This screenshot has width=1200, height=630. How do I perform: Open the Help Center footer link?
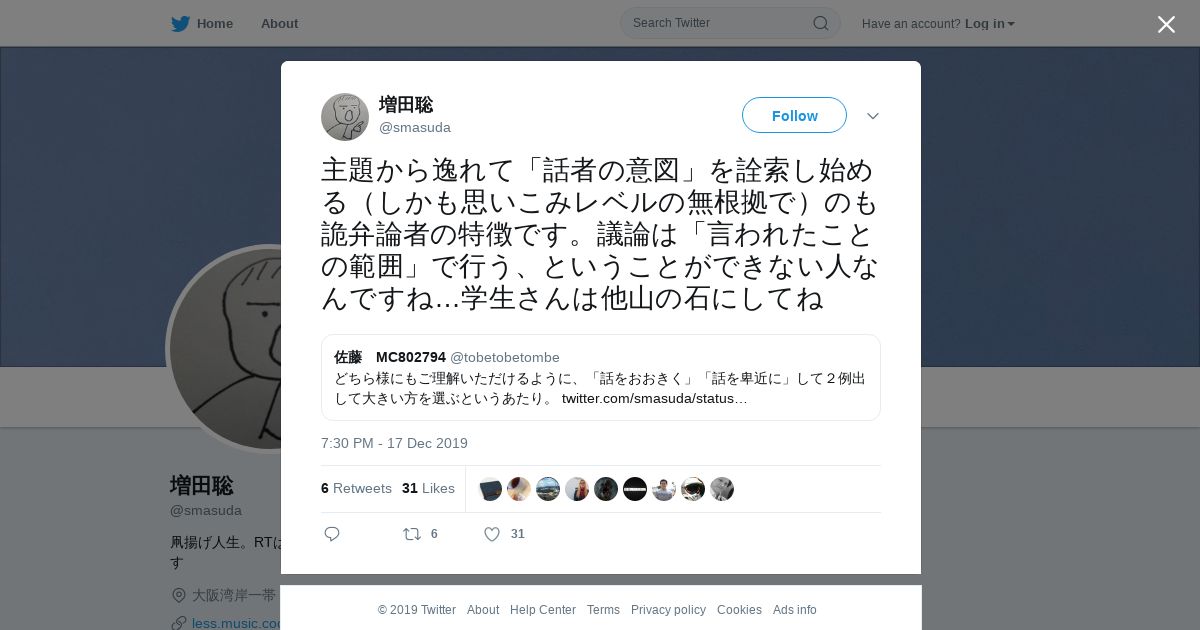(x=543, y=610)
